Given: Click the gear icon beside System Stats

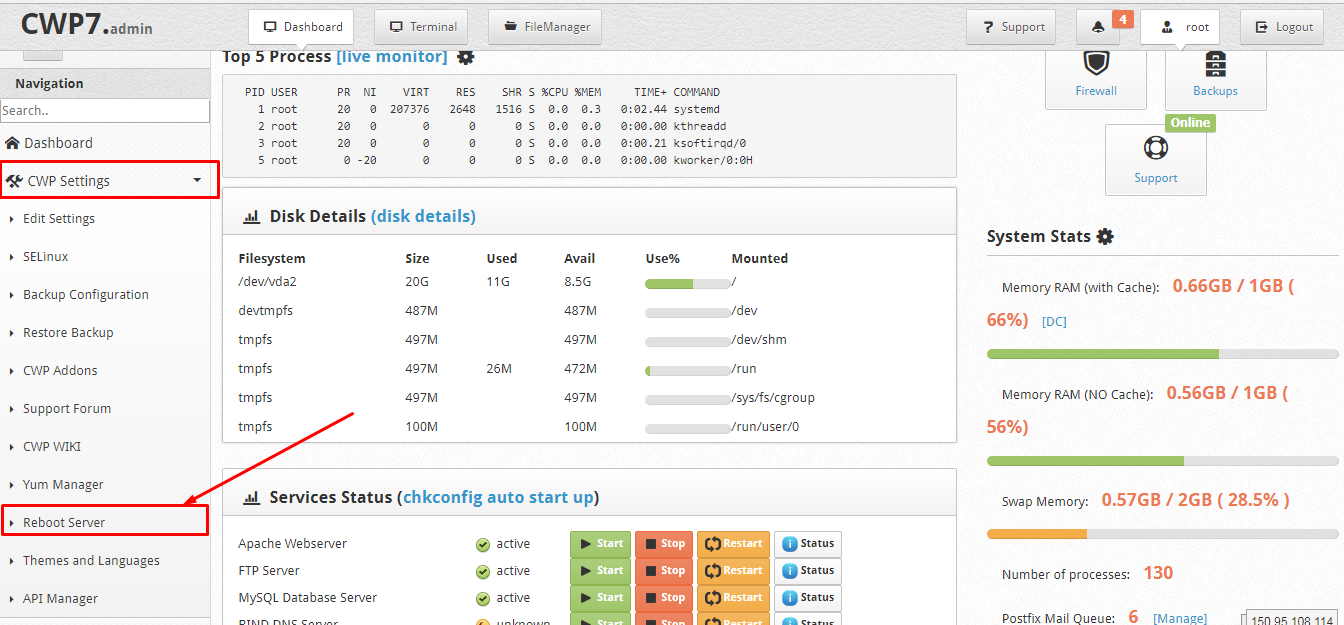Looking at the screenshot, I should (1105, 237).
